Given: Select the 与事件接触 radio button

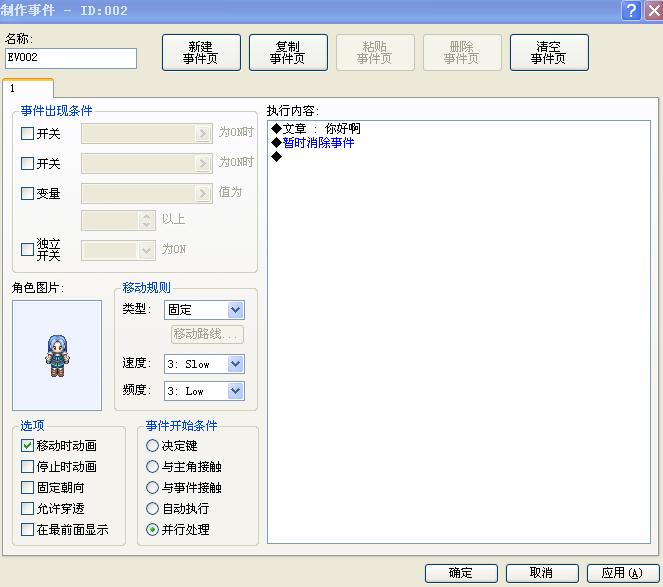Looking at the screenshot, I should tap(152, 487).
